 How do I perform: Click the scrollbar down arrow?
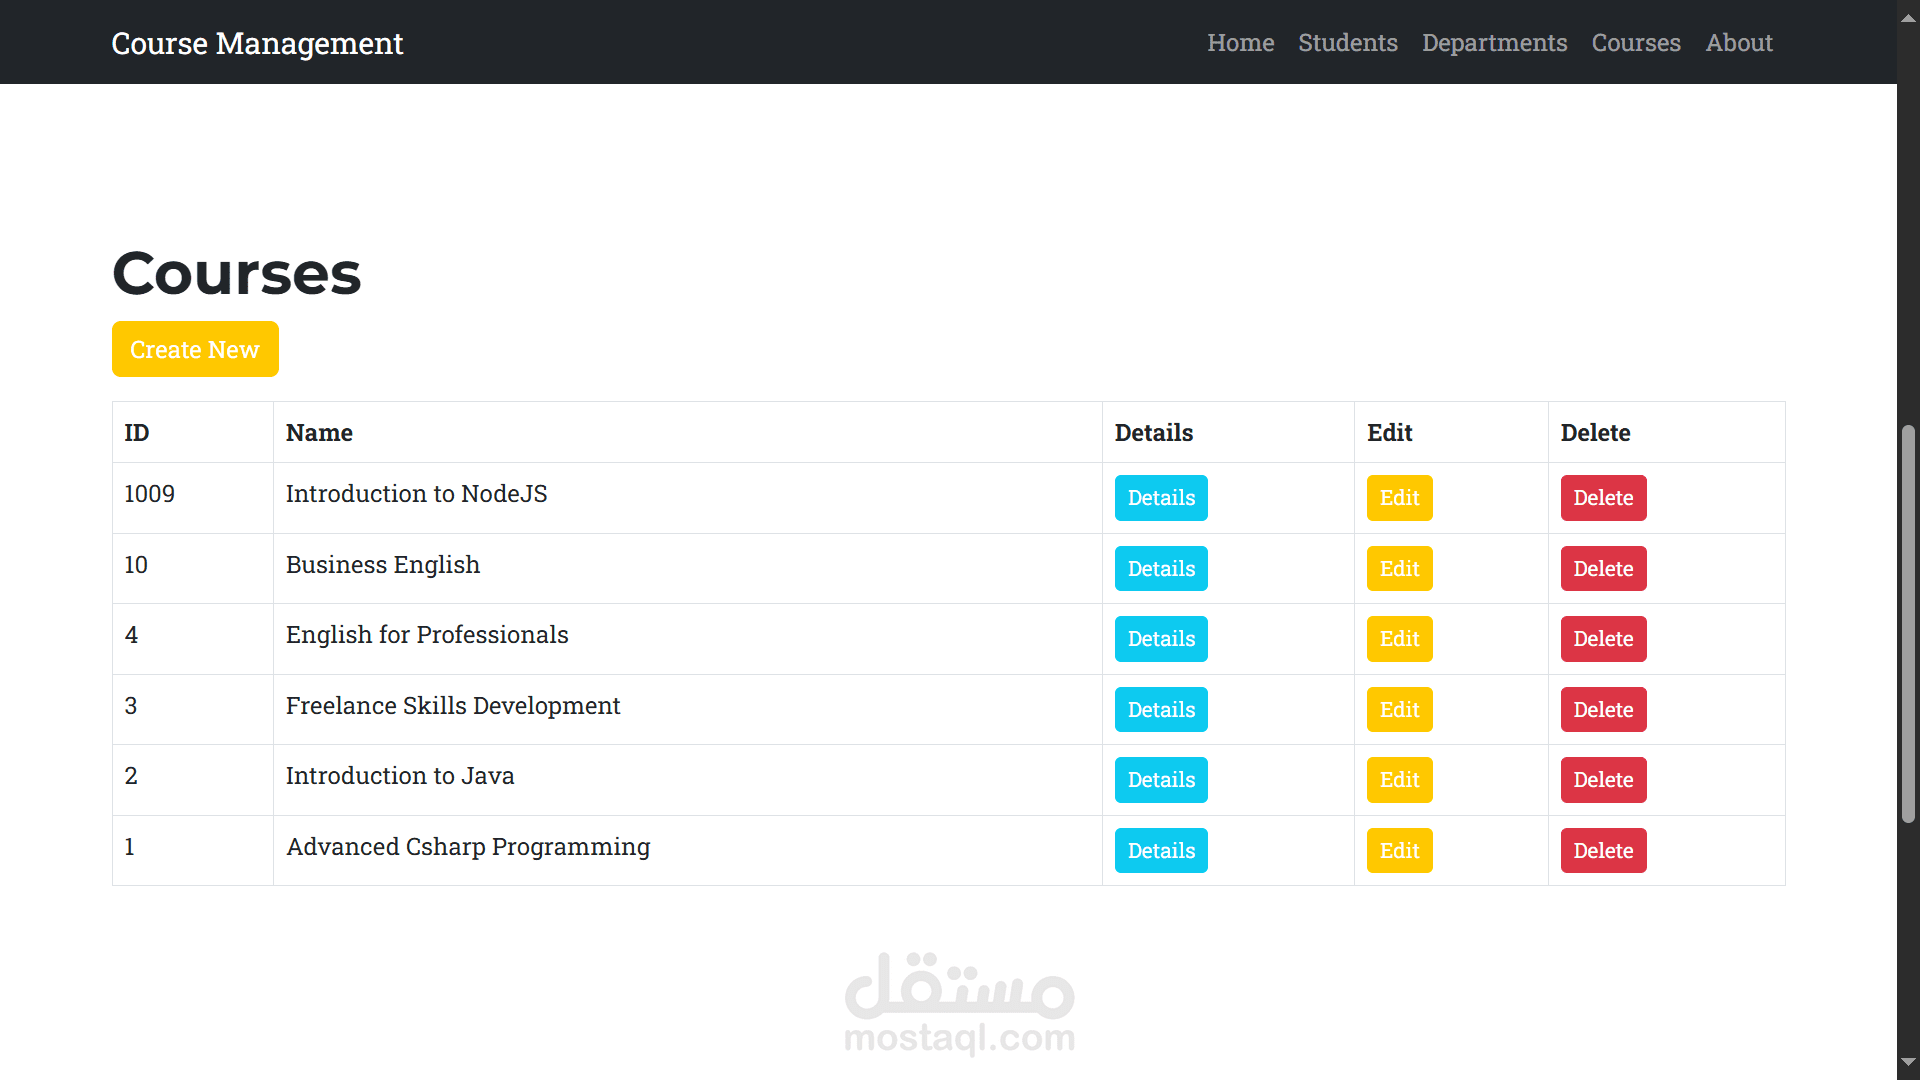pyautogui.click(x=1908, y=1062)
